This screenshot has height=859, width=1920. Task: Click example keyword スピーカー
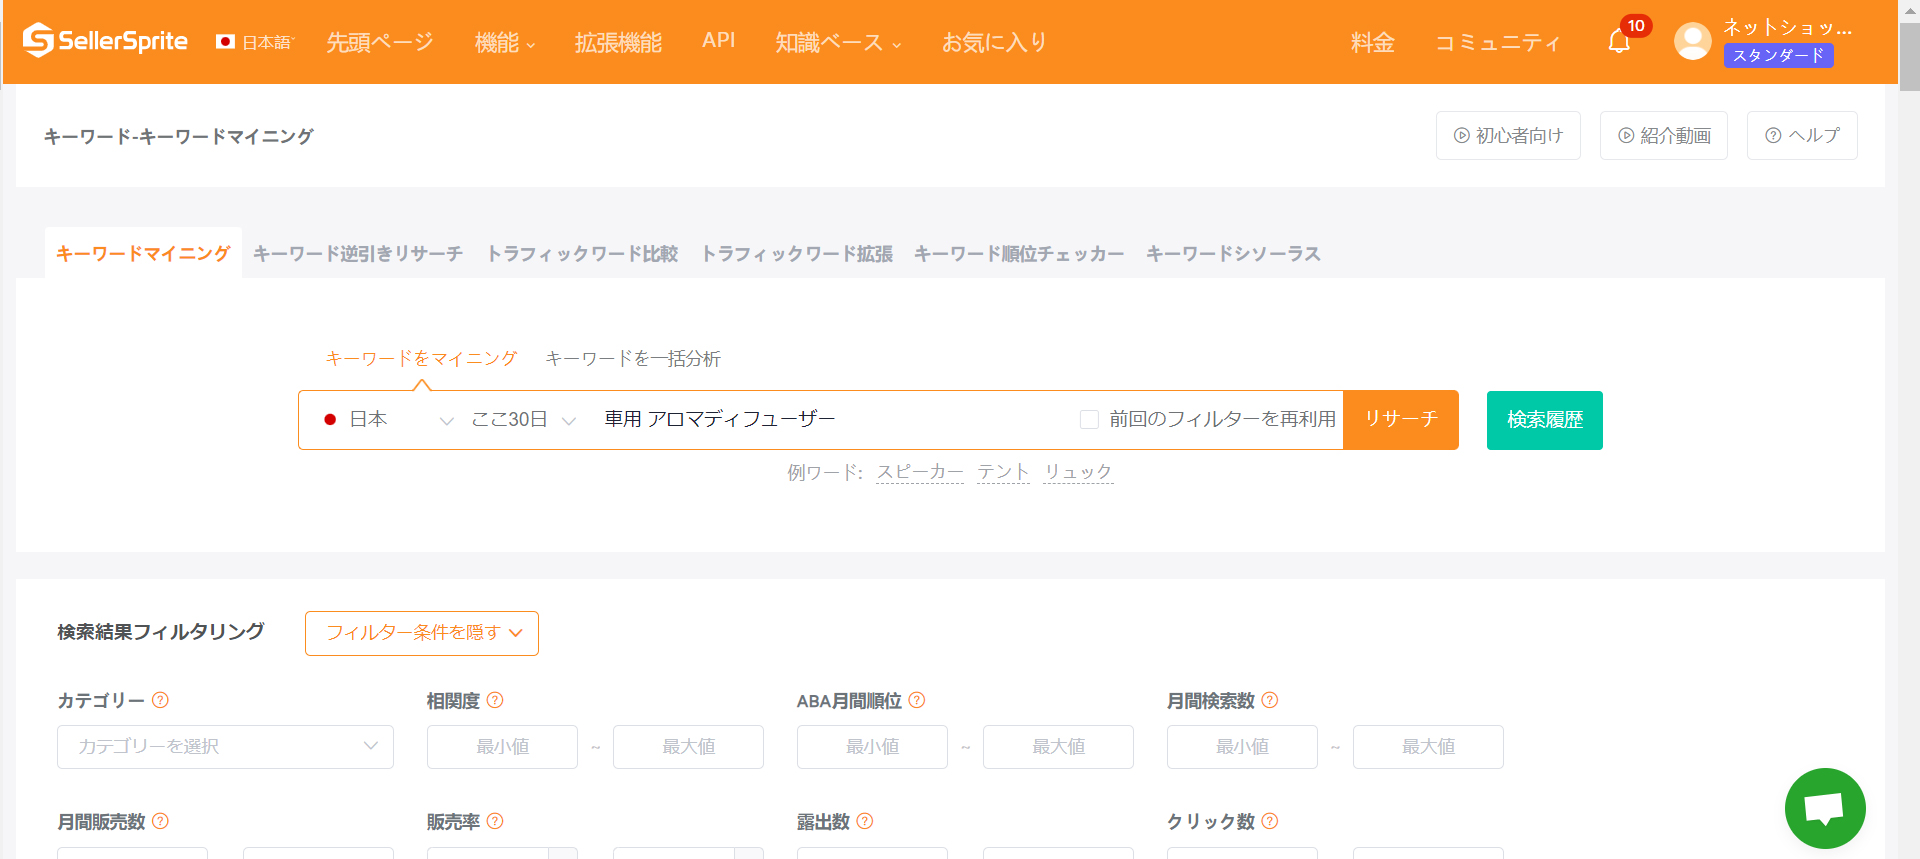(x=920, y=472)
